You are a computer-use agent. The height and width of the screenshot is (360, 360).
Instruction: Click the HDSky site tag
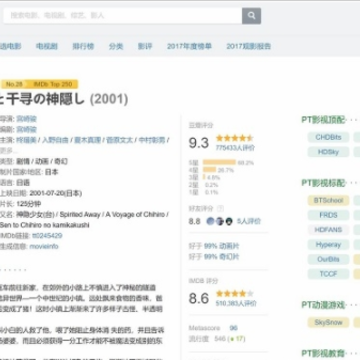click(328, 152)
